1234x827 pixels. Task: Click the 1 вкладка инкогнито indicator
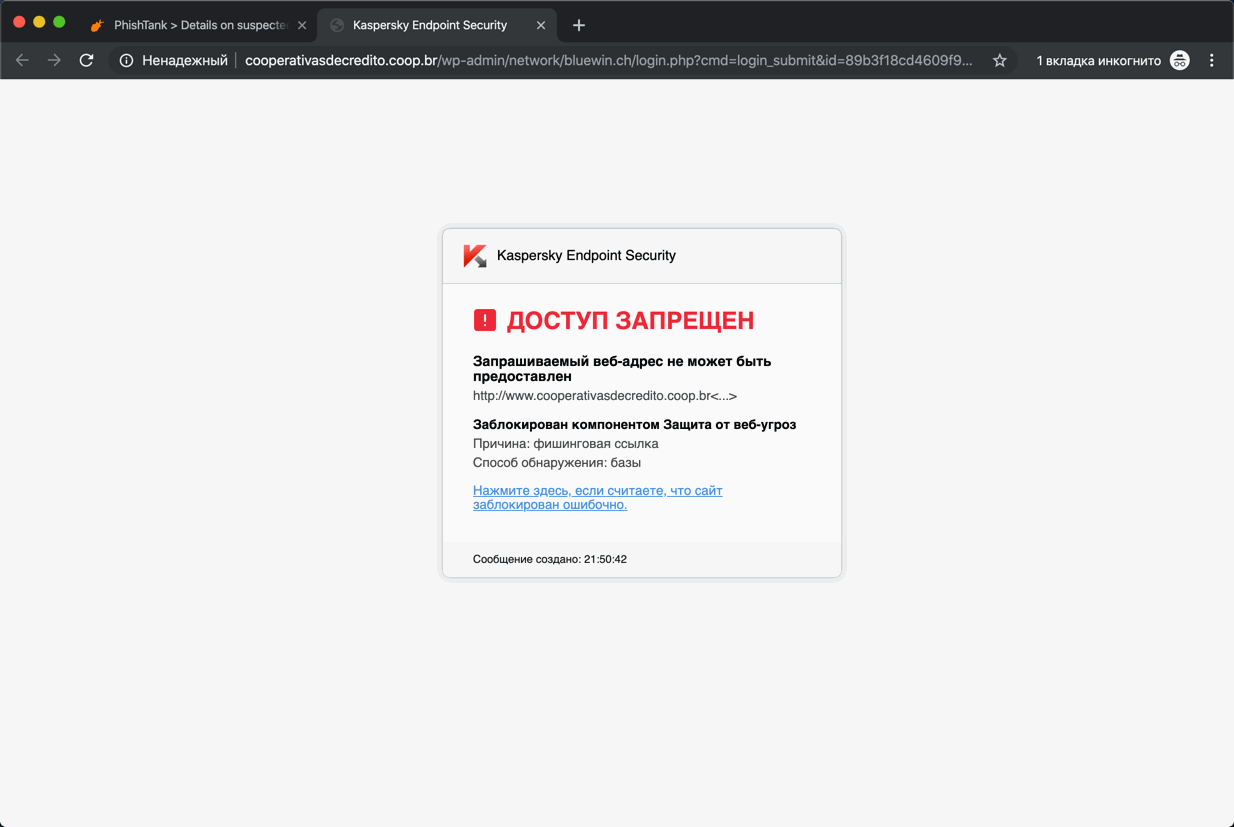pos(1098,61)
